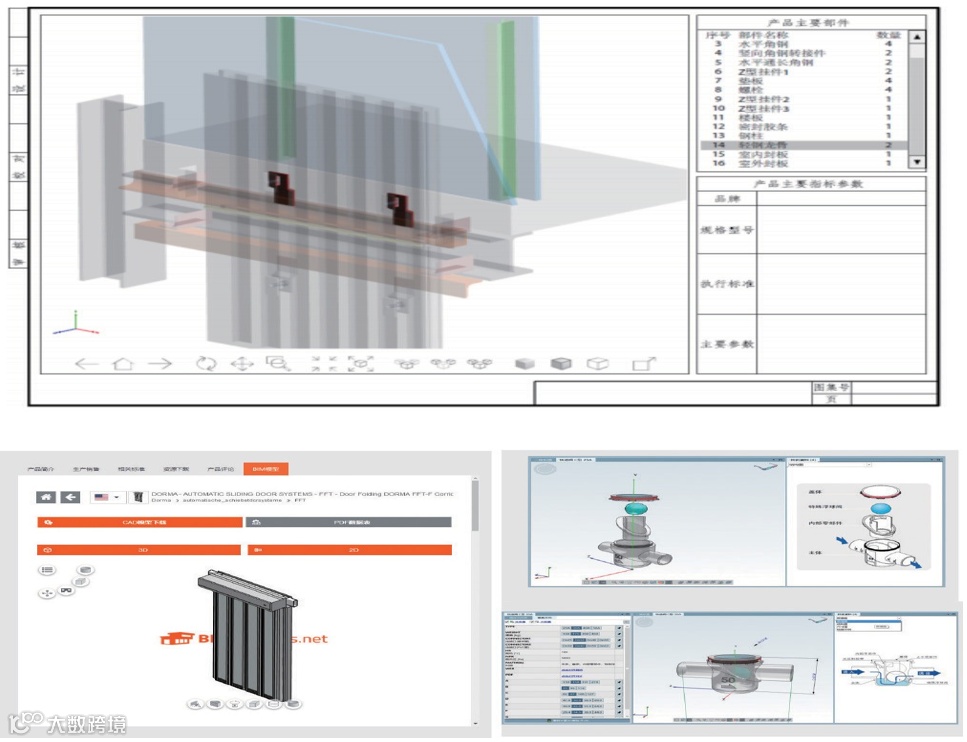Screen dimensions: 967x742
Task: Open the third tab in the product page
Action: (x=131, y=469)
